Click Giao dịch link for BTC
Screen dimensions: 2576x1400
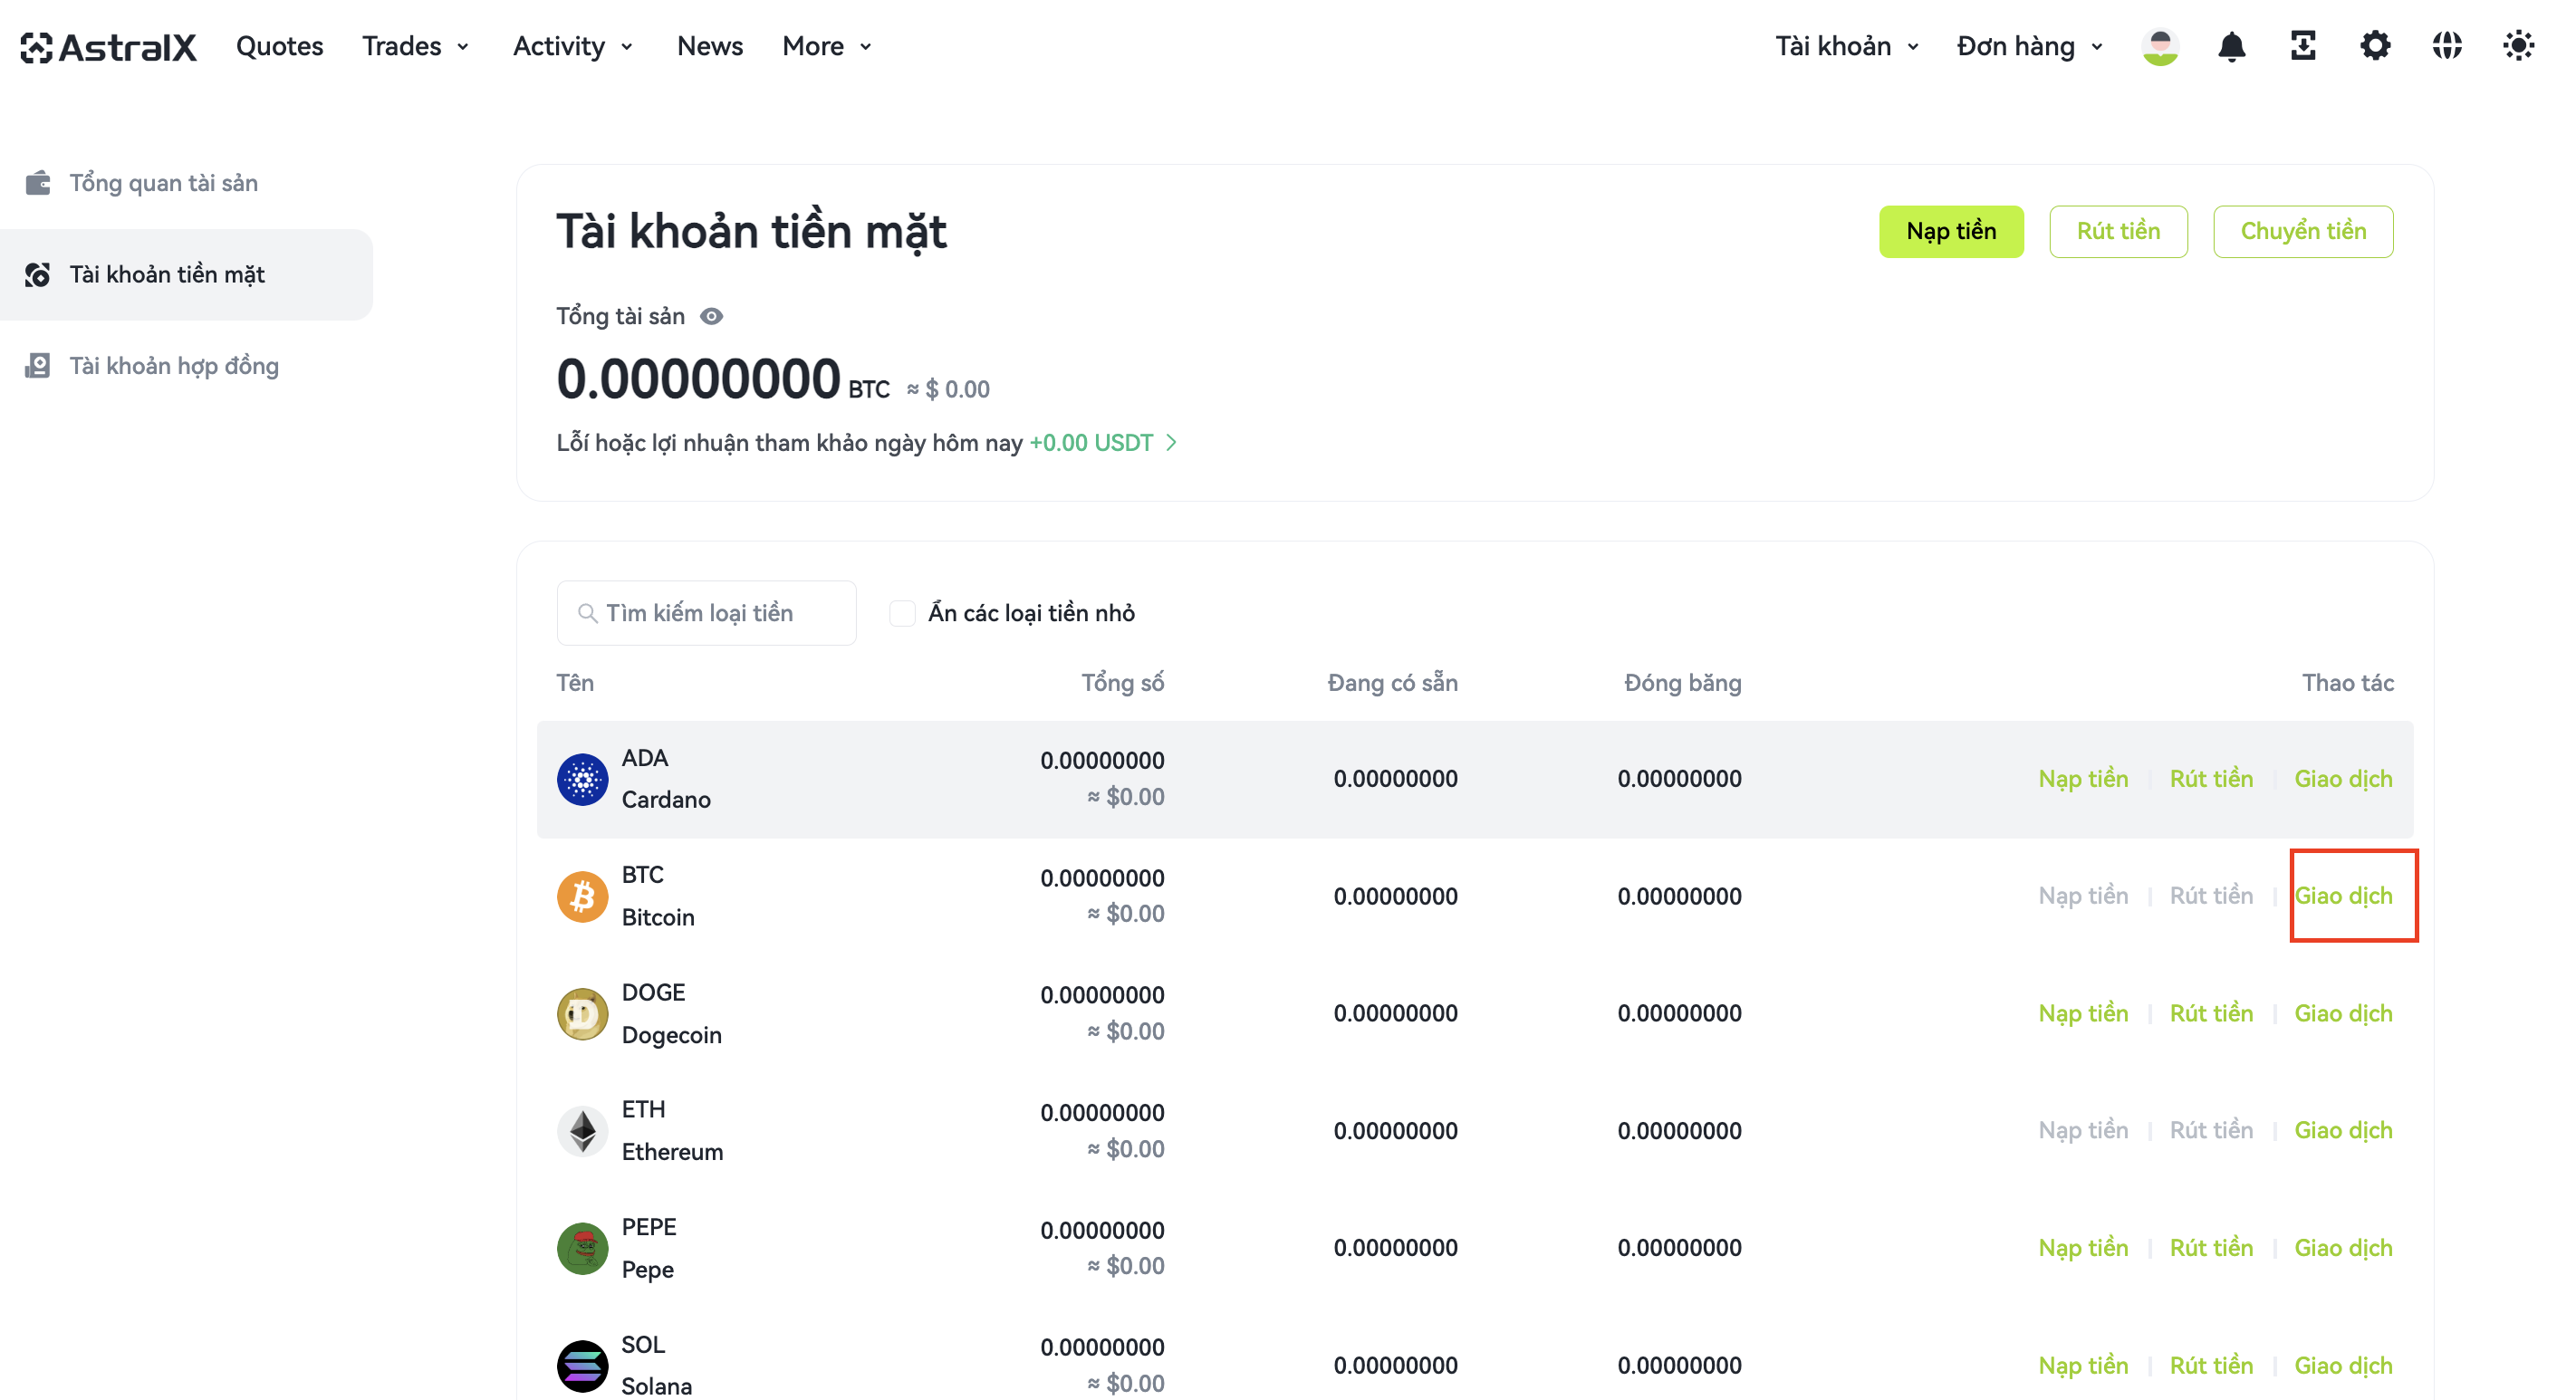click(x=2343, y=896)
